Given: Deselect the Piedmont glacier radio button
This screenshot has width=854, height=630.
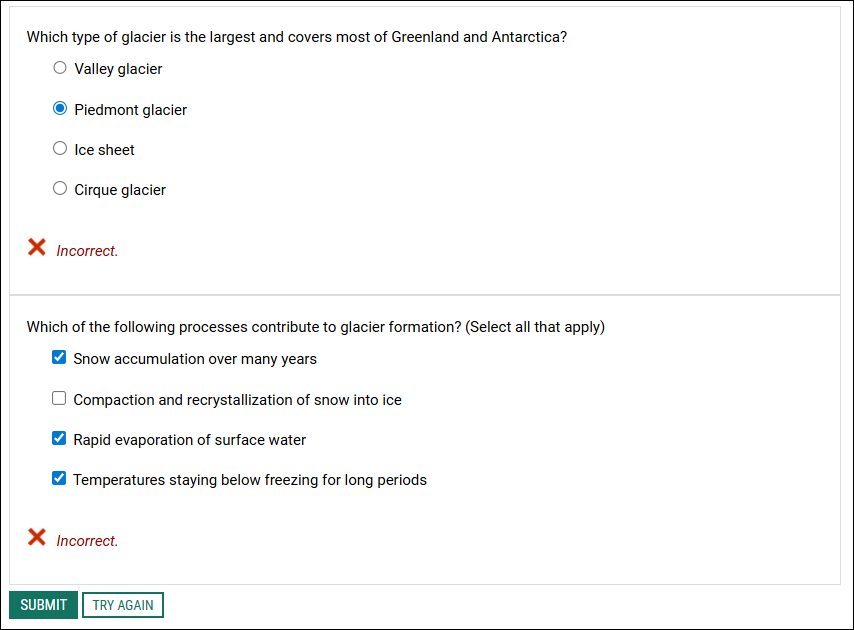Looking at the screenshot, I should (59, 108).
